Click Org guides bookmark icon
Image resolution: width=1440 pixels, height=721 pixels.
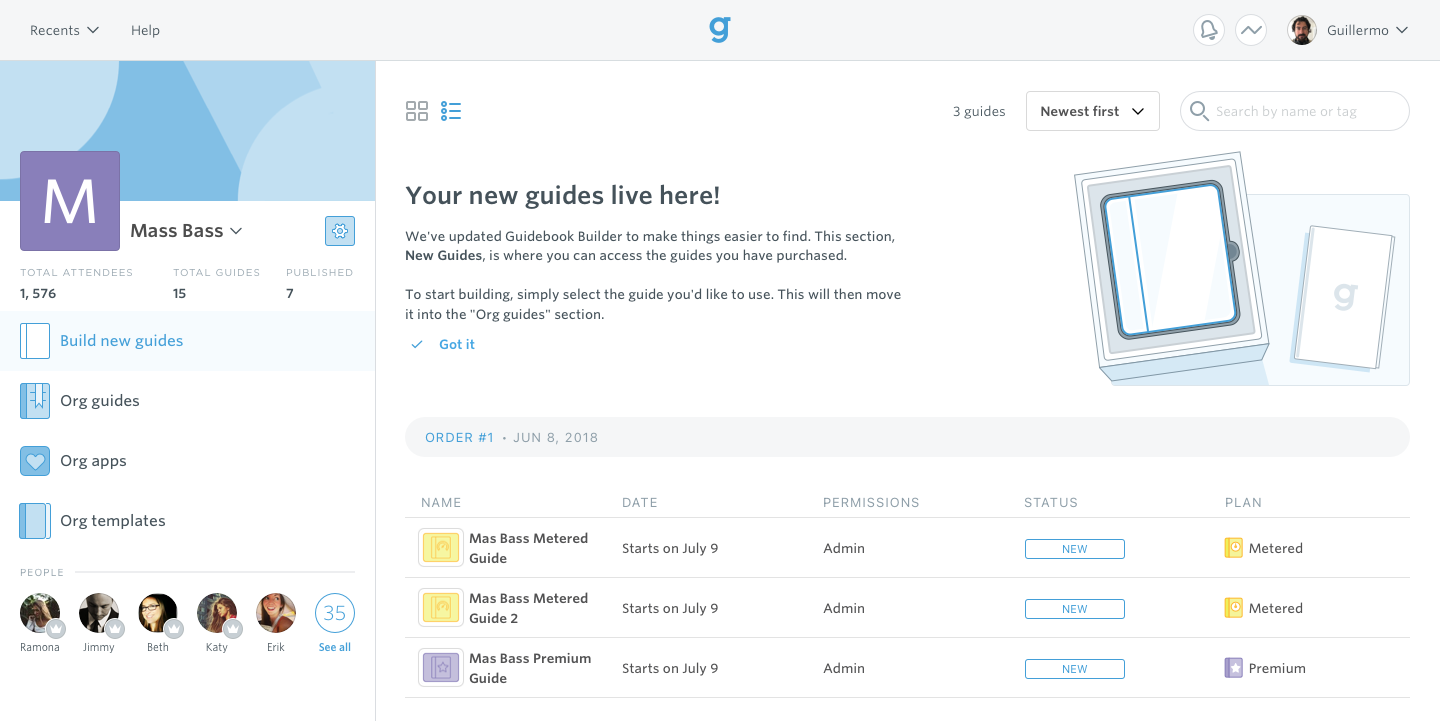pos(35,401)
